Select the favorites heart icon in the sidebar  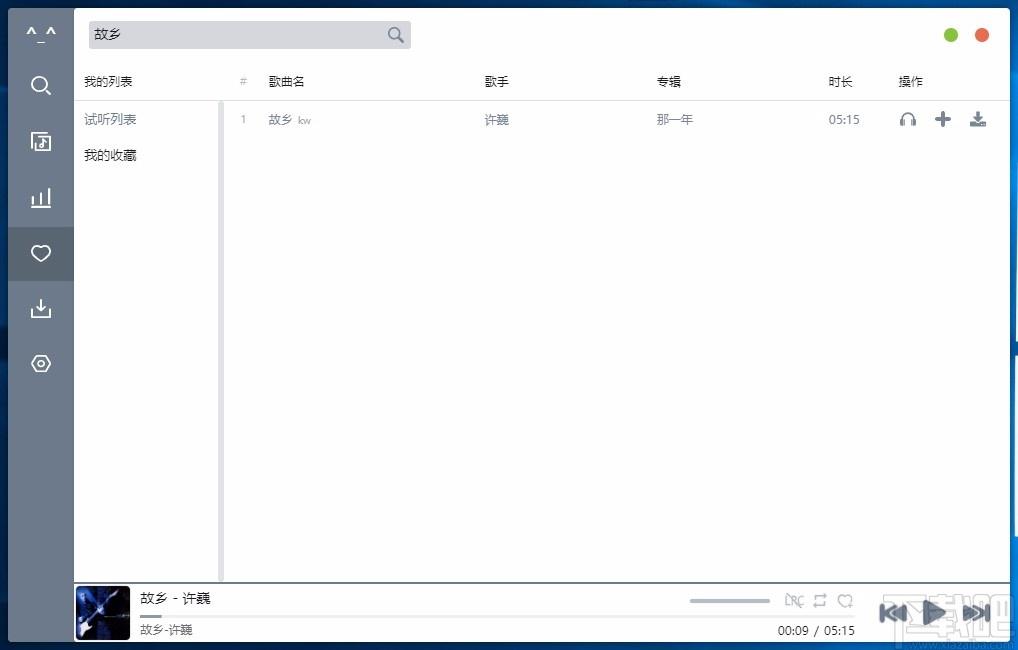tap(41, 253)
